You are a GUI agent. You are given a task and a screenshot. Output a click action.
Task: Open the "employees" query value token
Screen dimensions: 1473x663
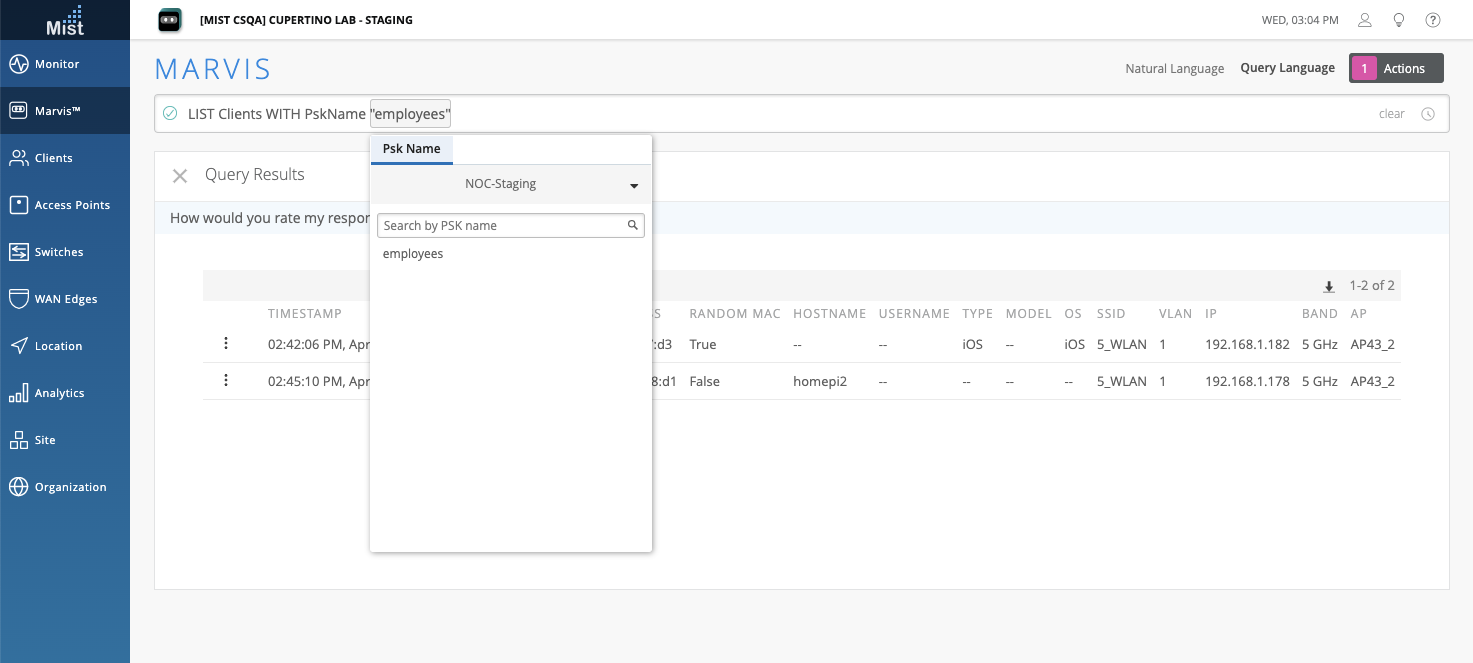tap(410, 114)
